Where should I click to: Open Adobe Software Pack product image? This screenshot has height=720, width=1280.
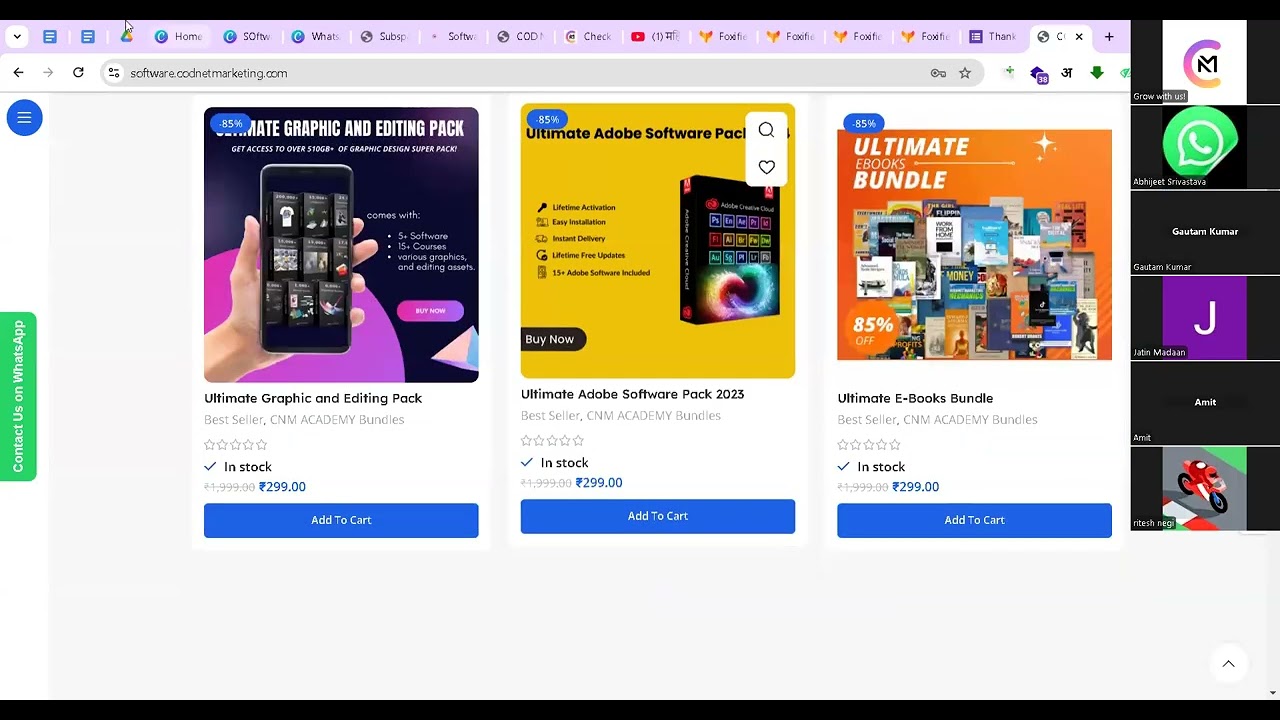(x=658, y=241)
